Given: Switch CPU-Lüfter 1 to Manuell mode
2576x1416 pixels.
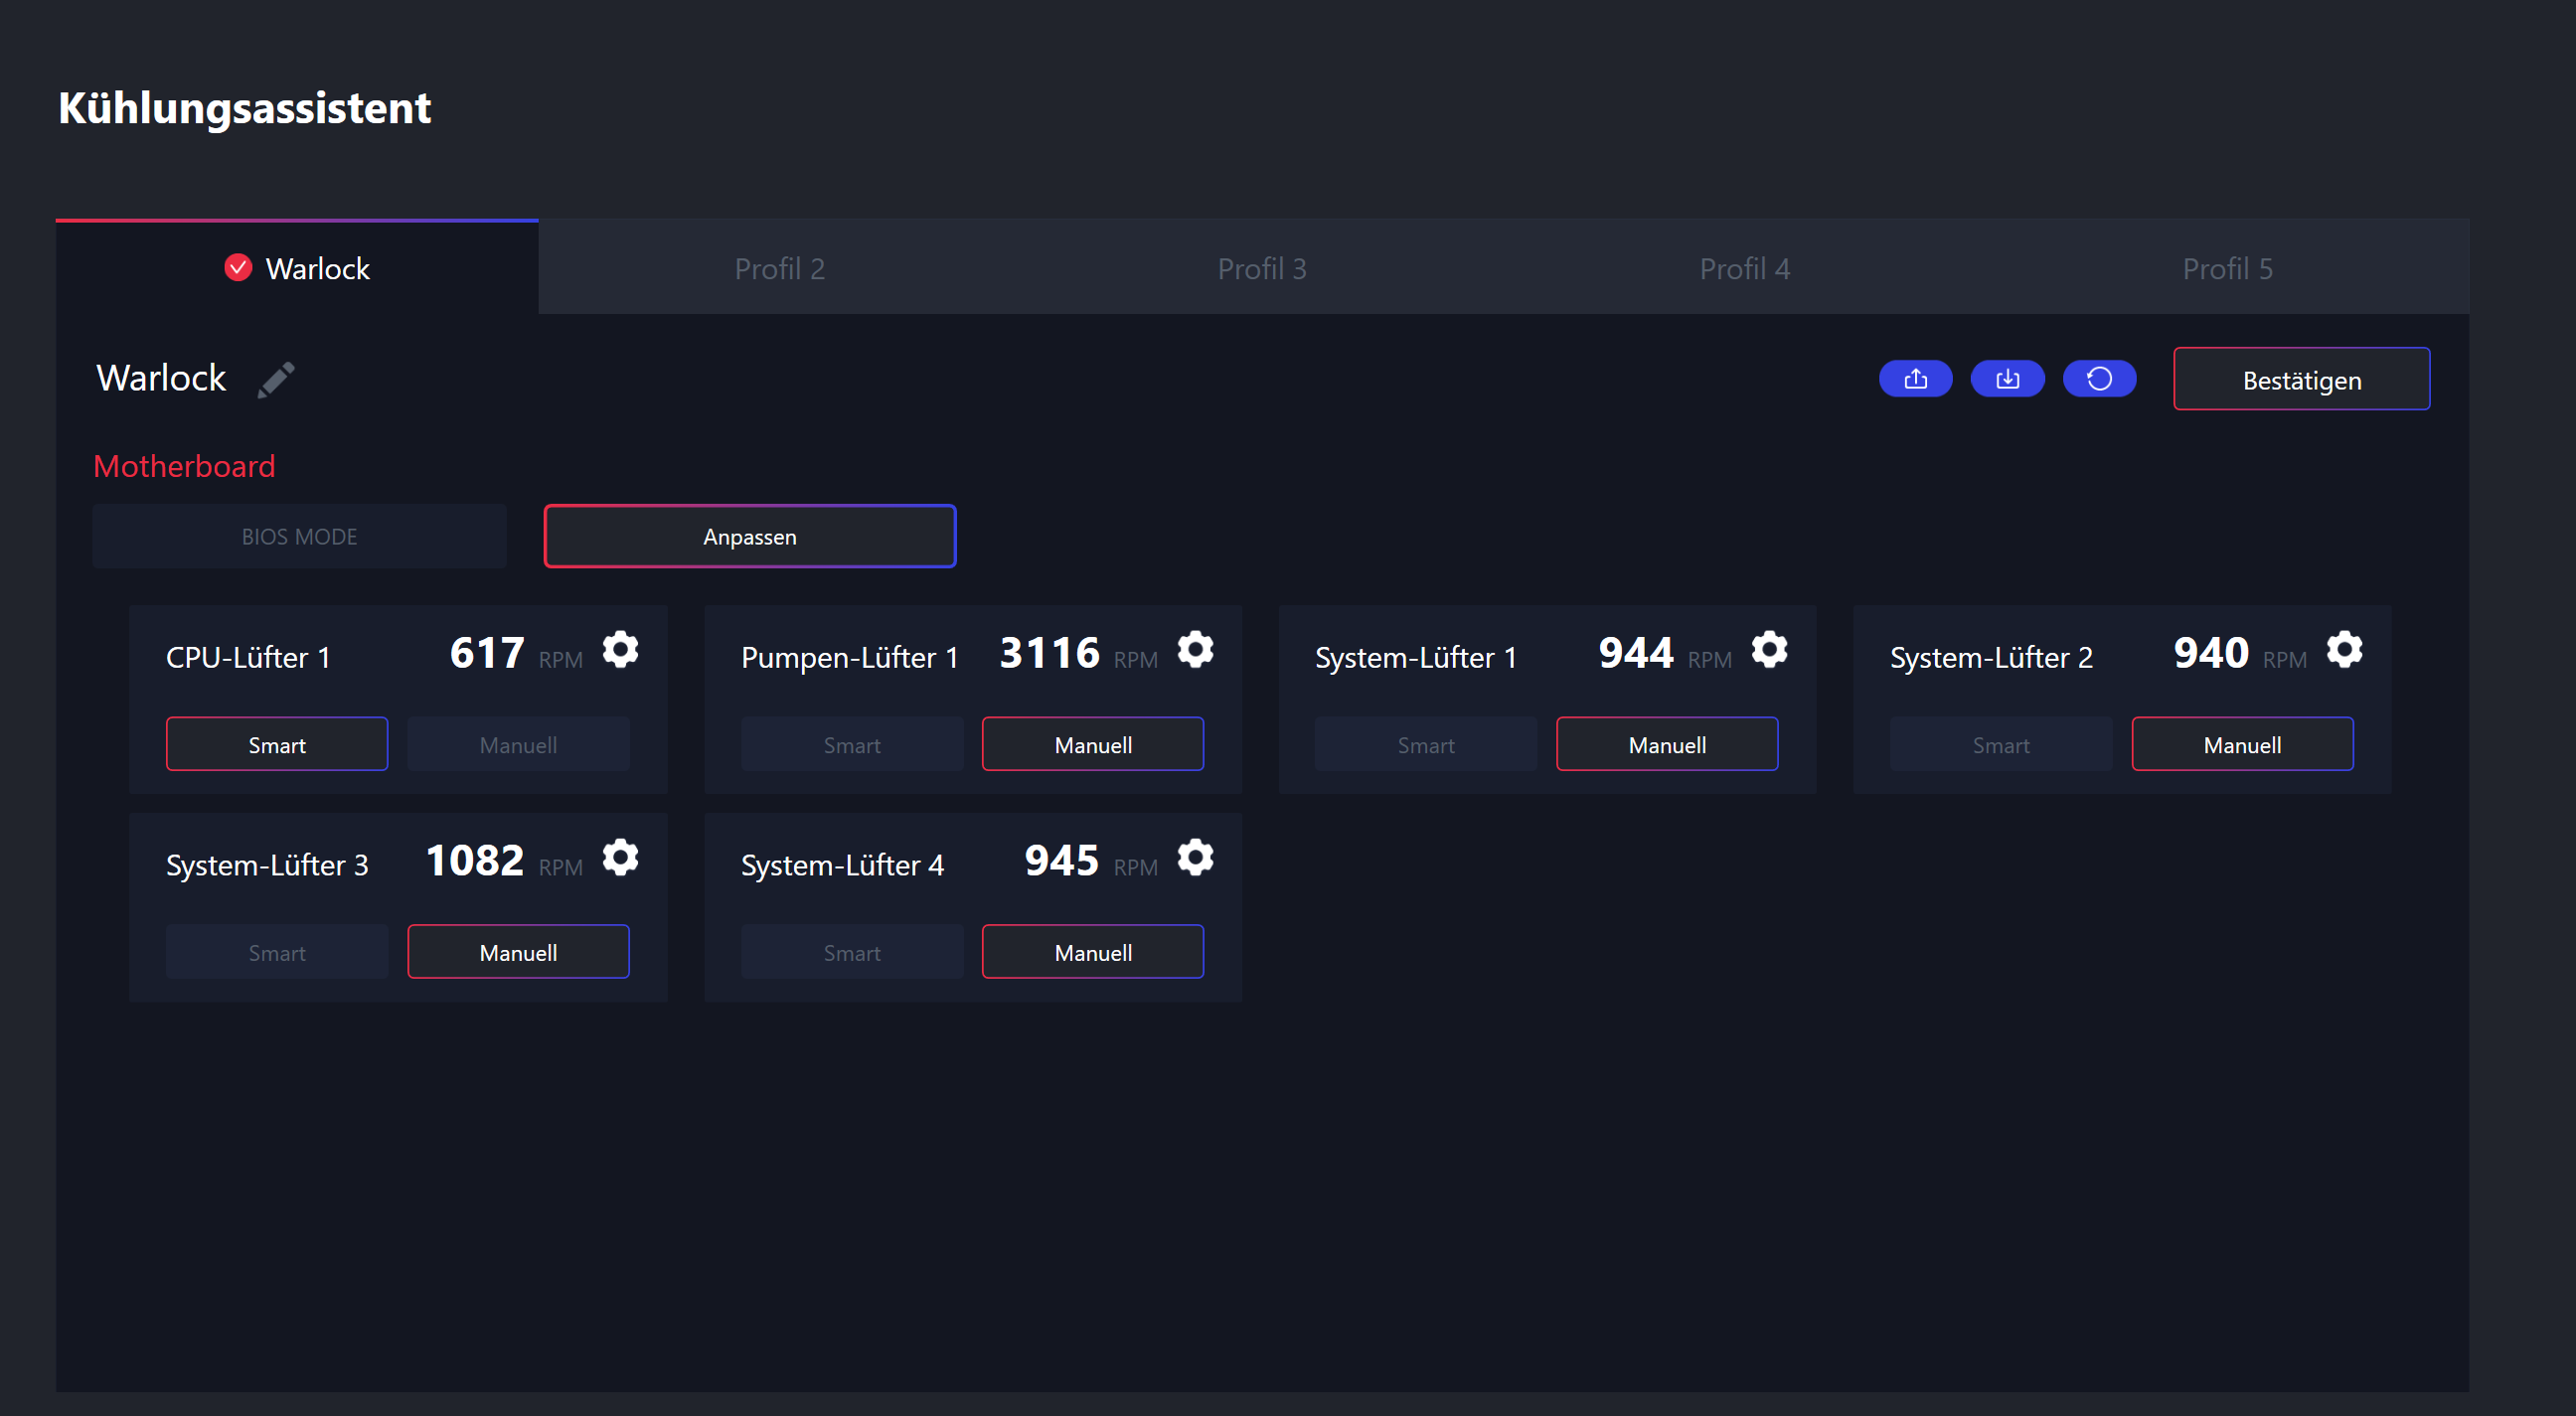Looking at the screenshot, I should [x=518, y=745].
